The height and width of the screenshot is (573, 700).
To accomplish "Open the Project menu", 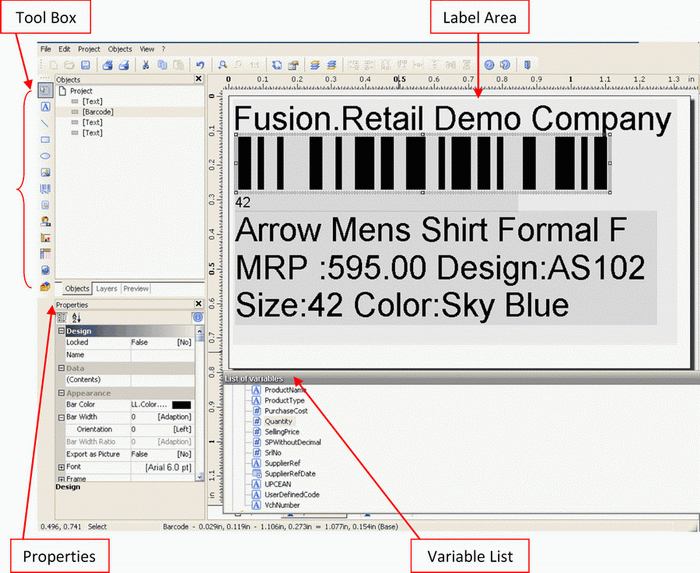I will pyautogui.click(x=89, y=48).
